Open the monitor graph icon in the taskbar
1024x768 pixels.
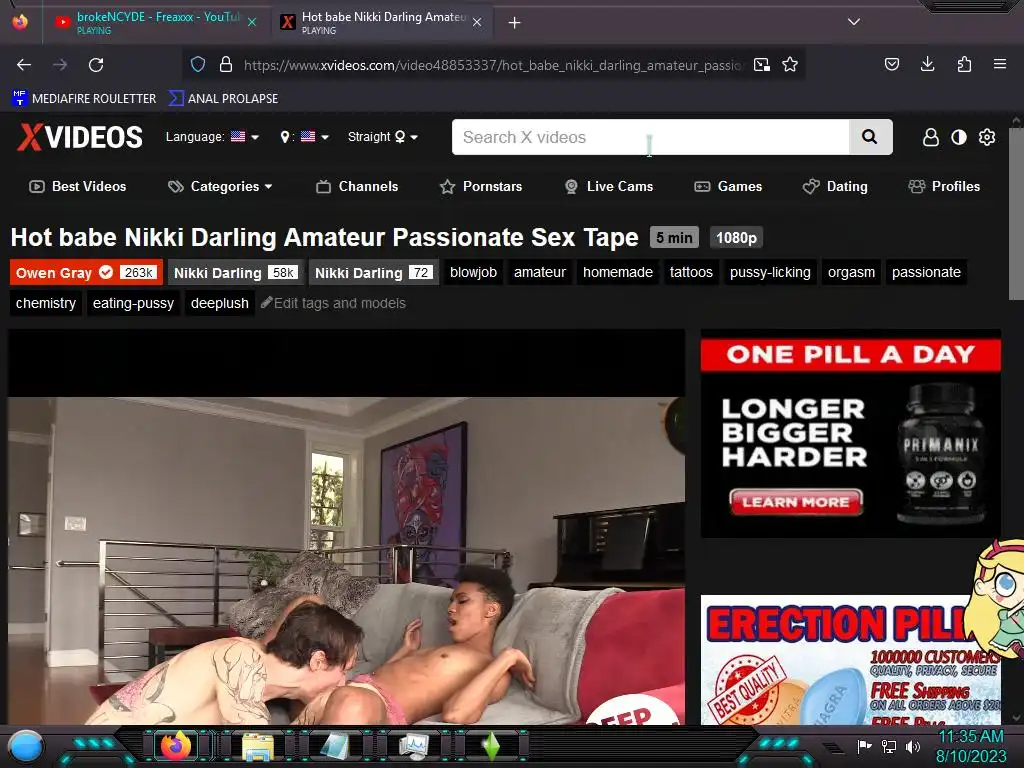[414, 747]
